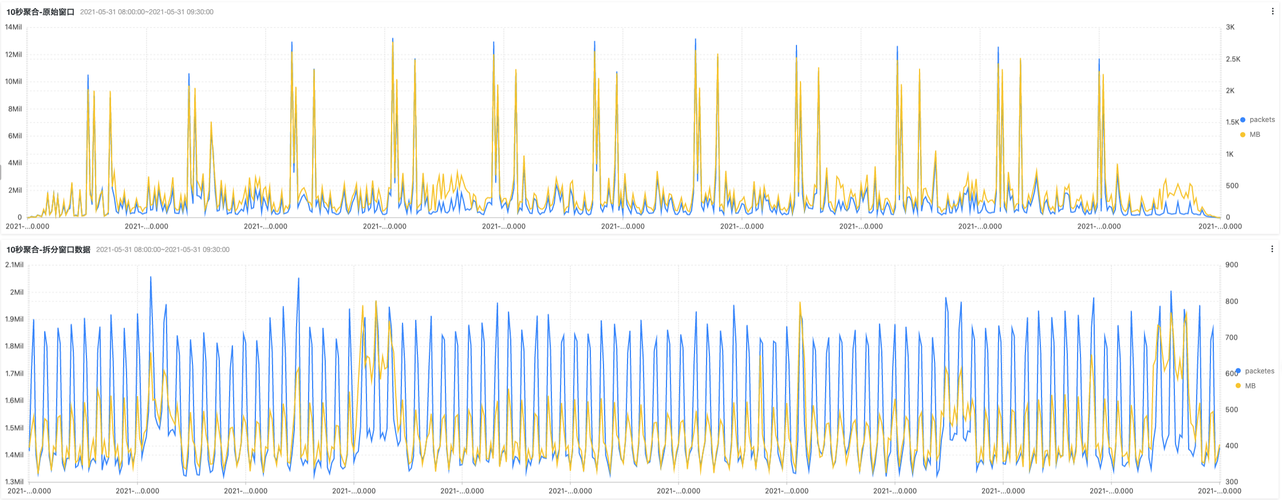
Task: Click the time range text of the top panel
Action: click(146, 12)
